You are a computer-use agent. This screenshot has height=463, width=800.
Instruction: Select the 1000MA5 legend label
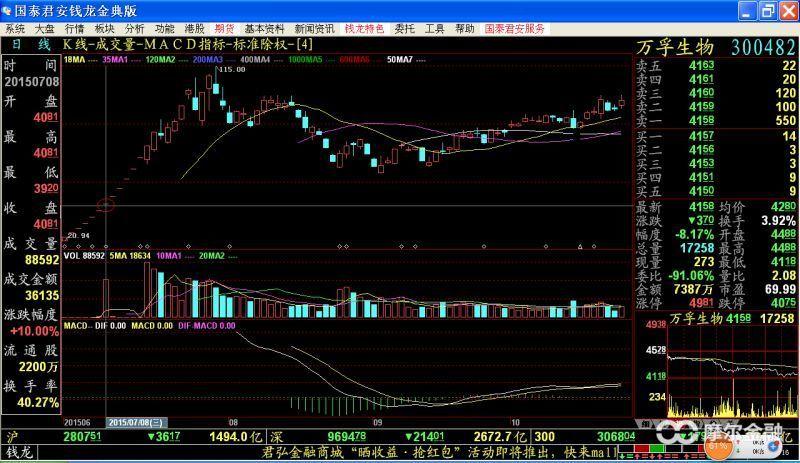(x=305, y=60)
